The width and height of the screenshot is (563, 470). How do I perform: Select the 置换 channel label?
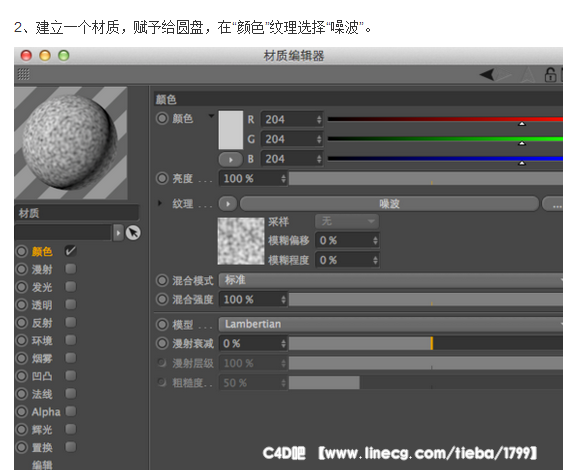tap(42, 448)
